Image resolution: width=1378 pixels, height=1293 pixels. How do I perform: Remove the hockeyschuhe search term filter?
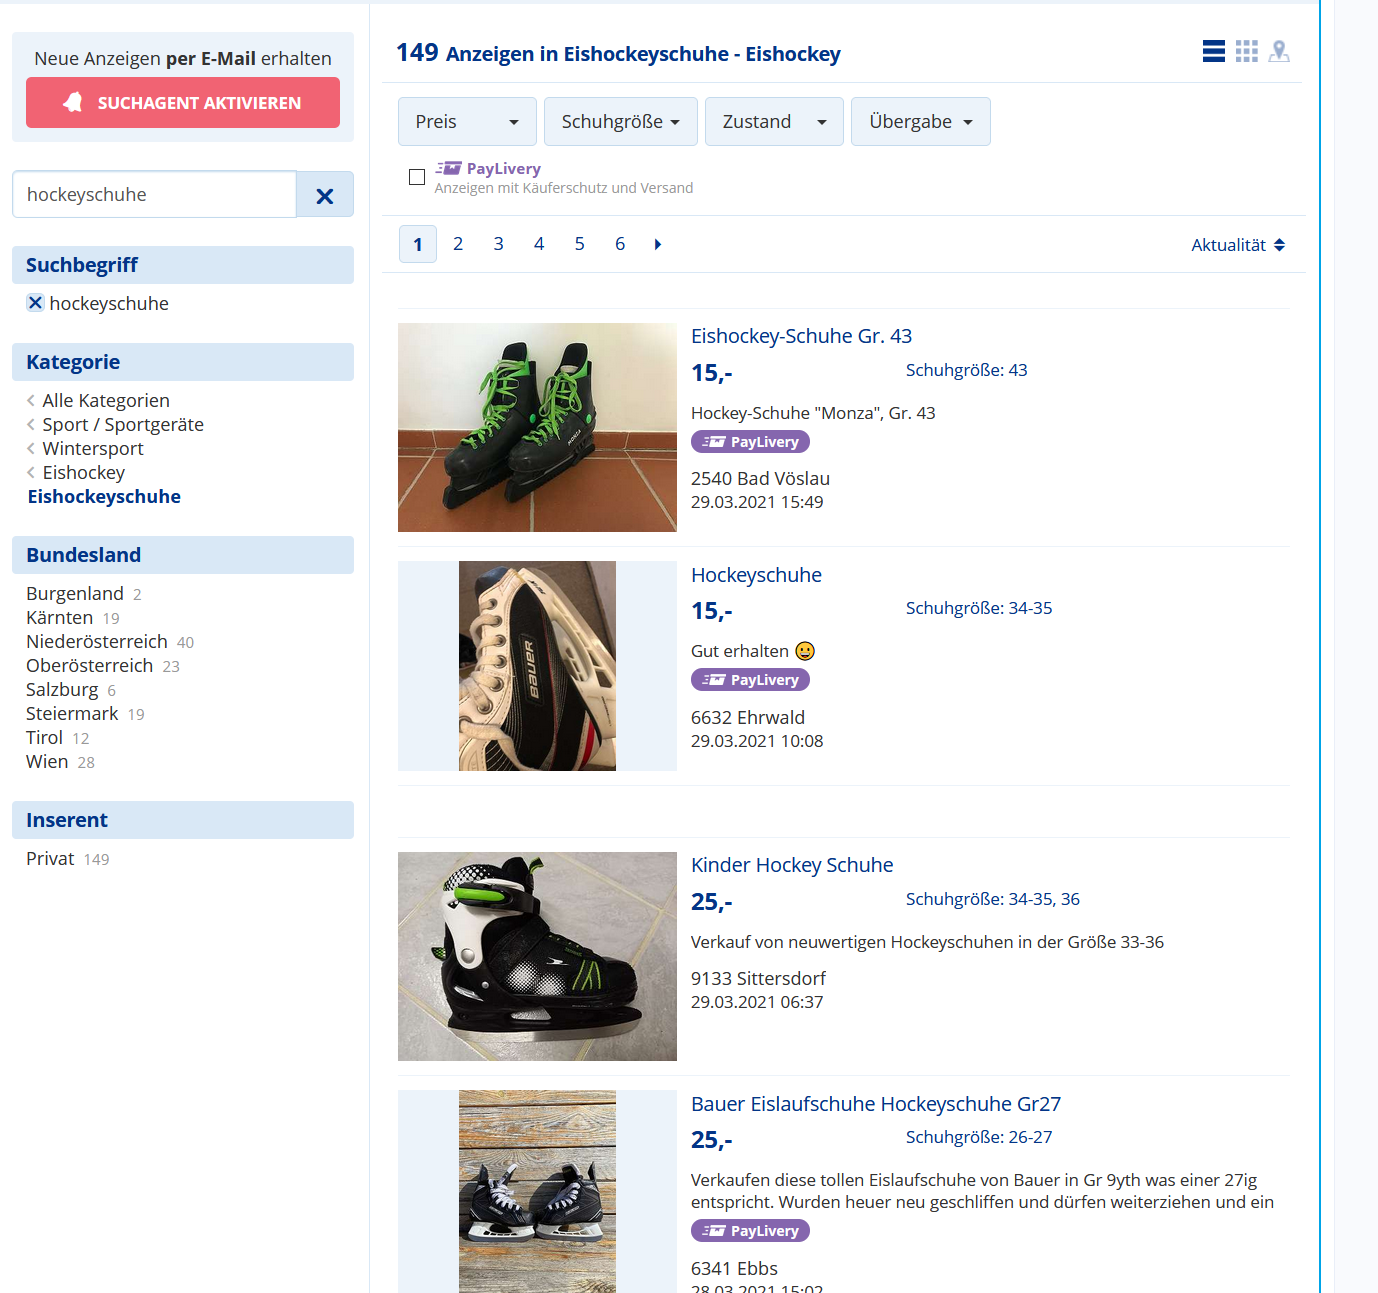35,303
